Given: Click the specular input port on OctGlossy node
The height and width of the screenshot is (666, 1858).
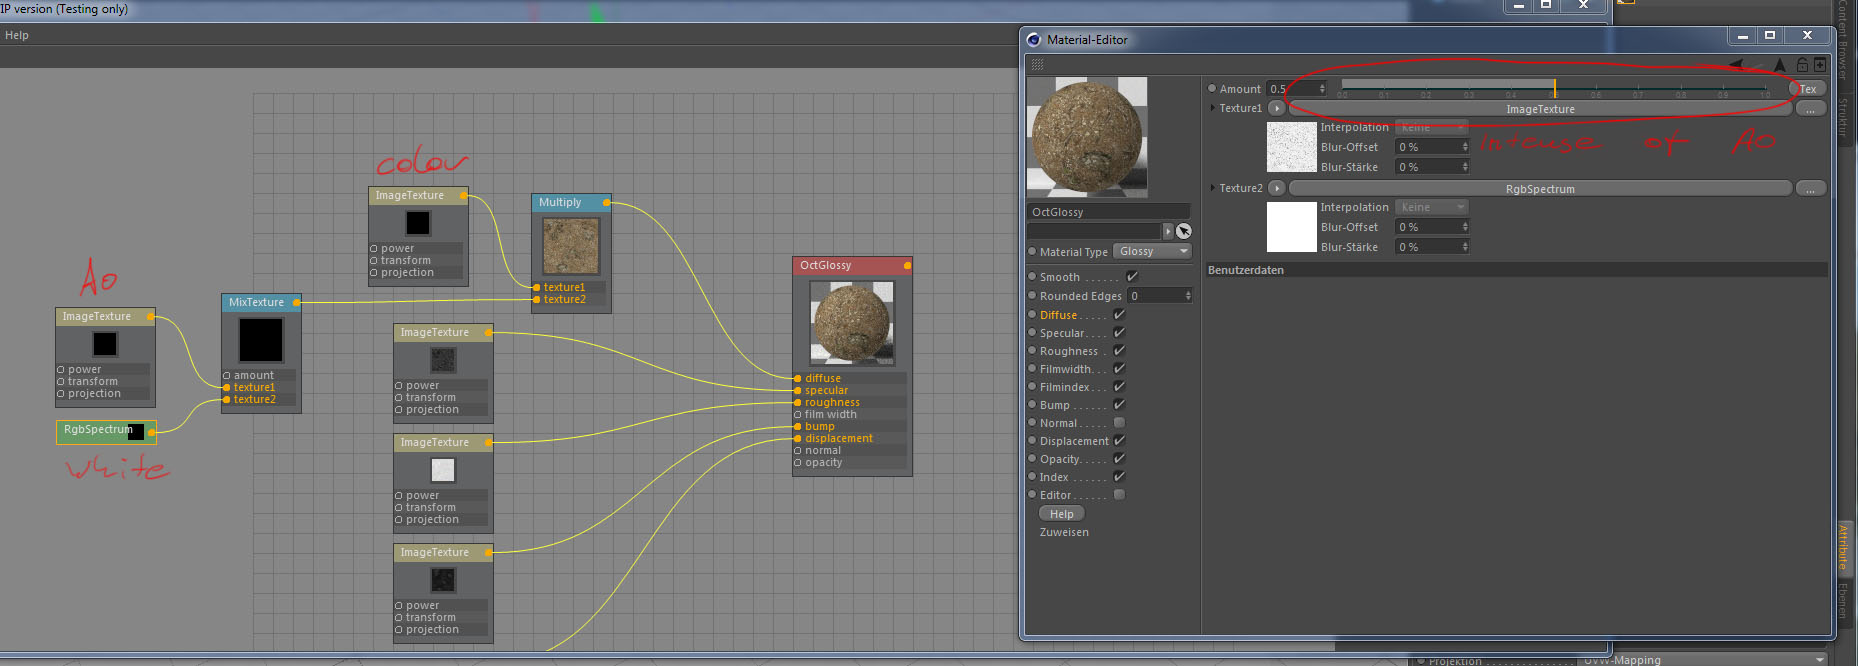Looking at the screenshot, I should tap(797, 391).
